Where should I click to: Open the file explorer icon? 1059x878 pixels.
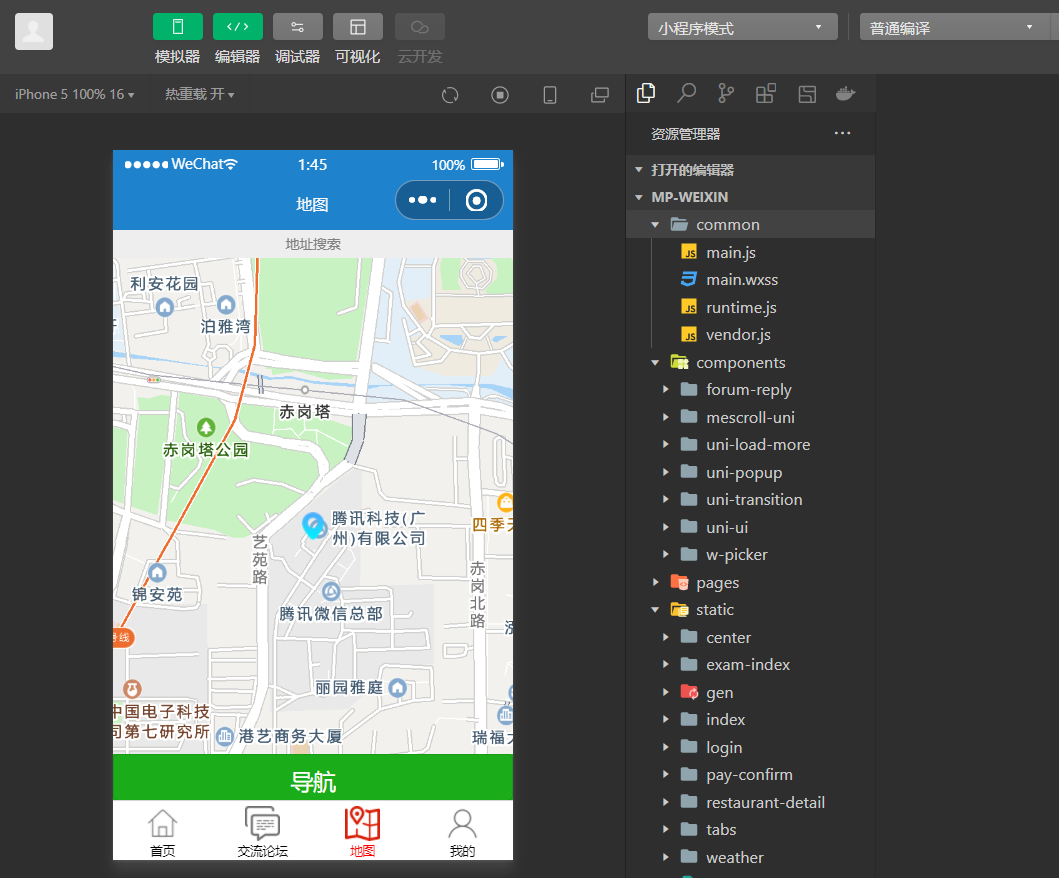click(646, 93)
